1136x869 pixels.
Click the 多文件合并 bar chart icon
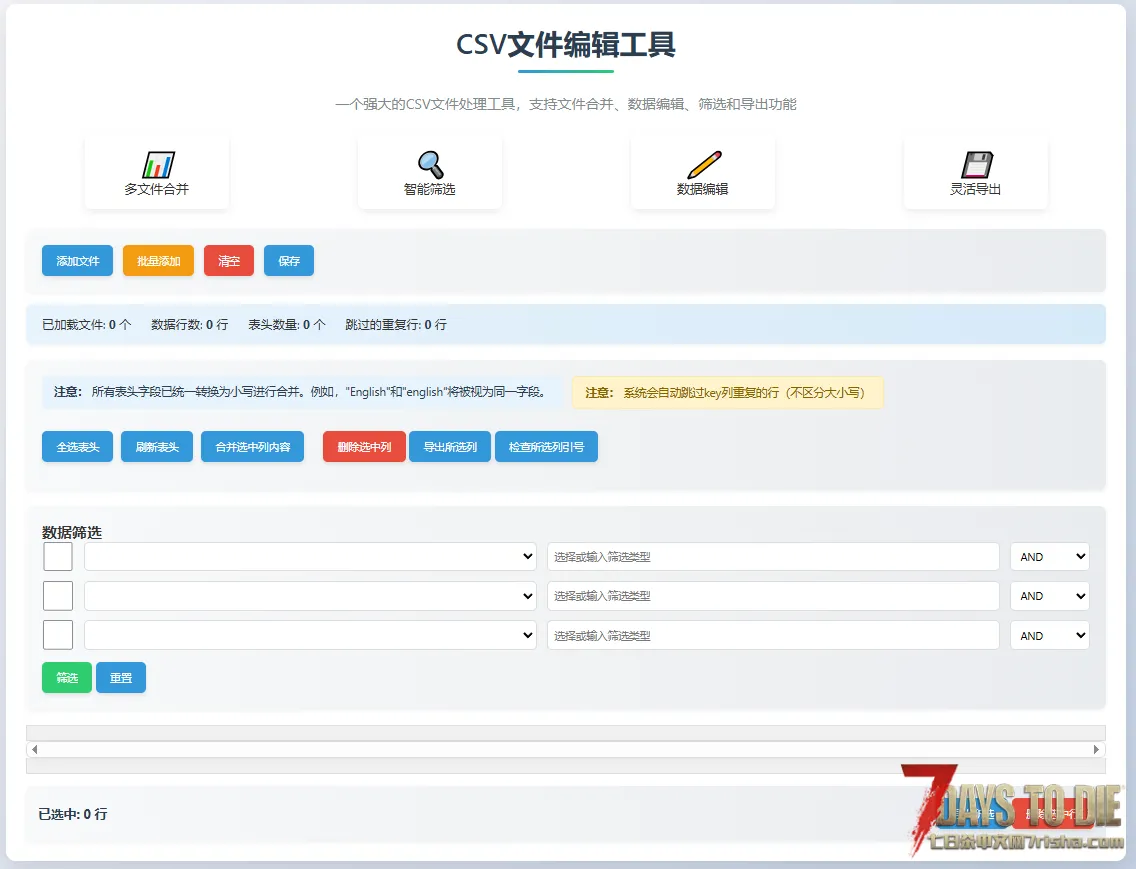coord(158,165)
